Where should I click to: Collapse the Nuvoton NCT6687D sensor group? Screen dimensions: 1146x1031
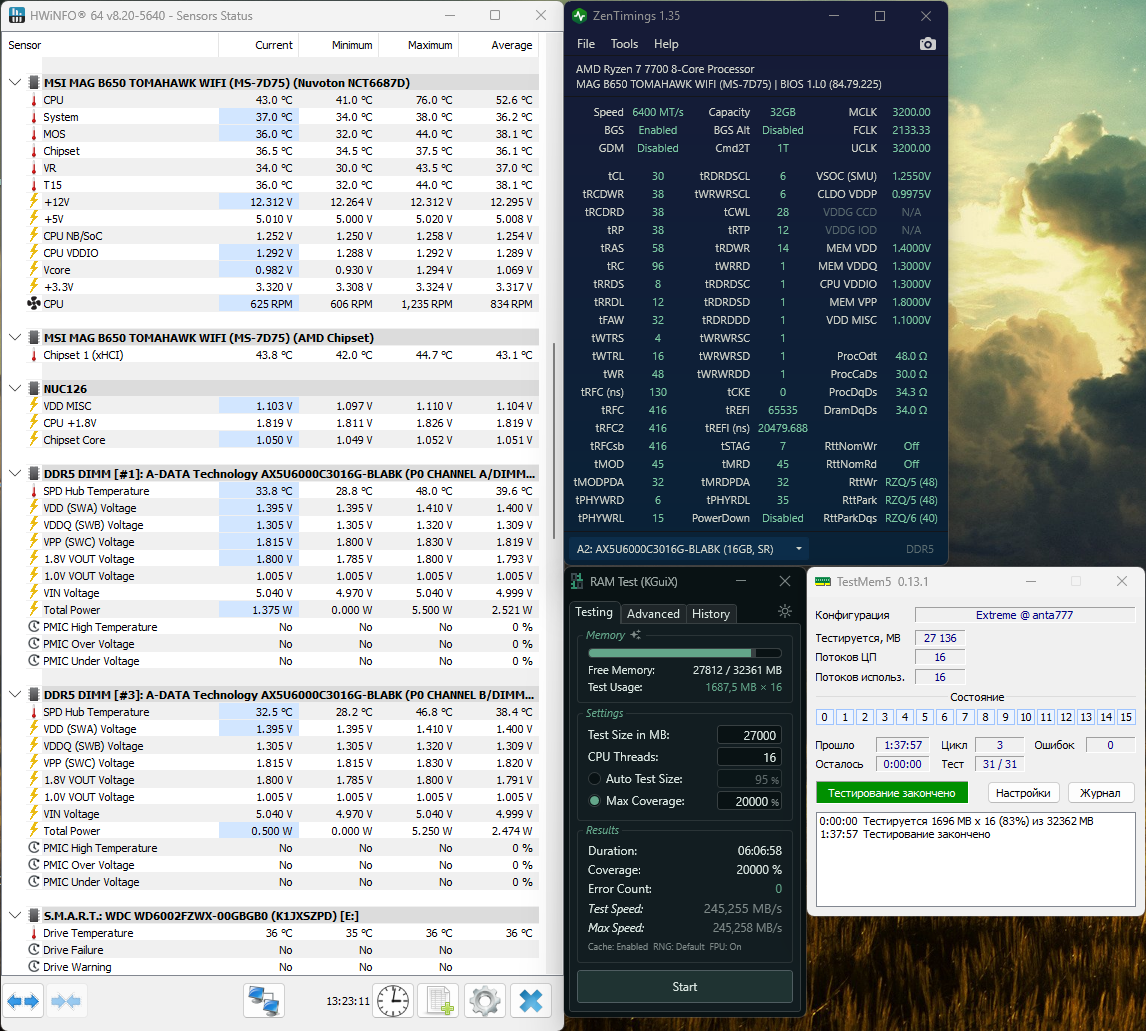pyautogui.click(x=15, y=83)
